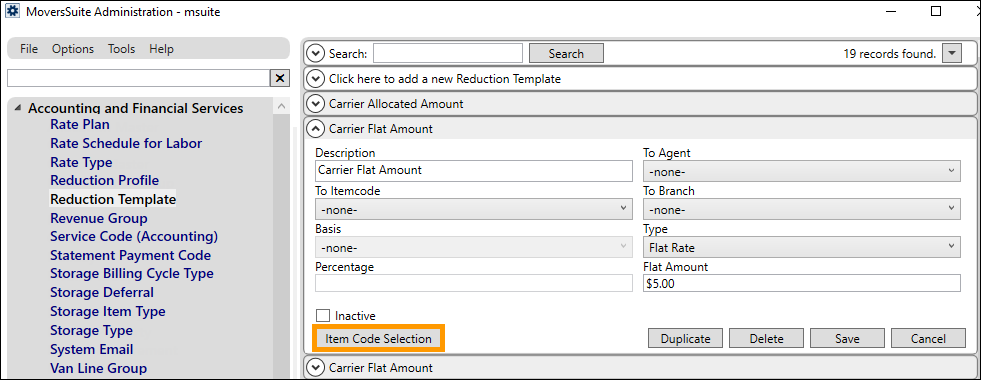Focus the Search text field
This screenshot has width=981, height=380.
point(448,54)
